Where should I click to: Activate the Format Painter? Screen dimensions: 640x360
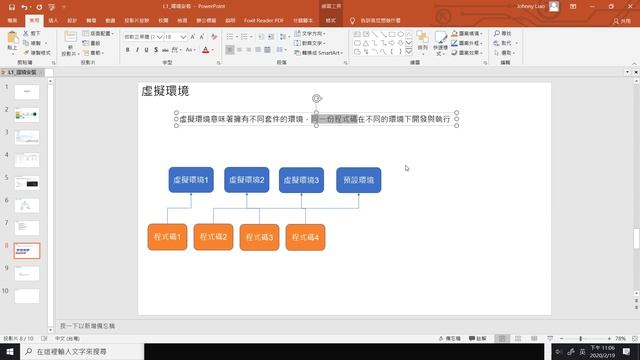37,53
